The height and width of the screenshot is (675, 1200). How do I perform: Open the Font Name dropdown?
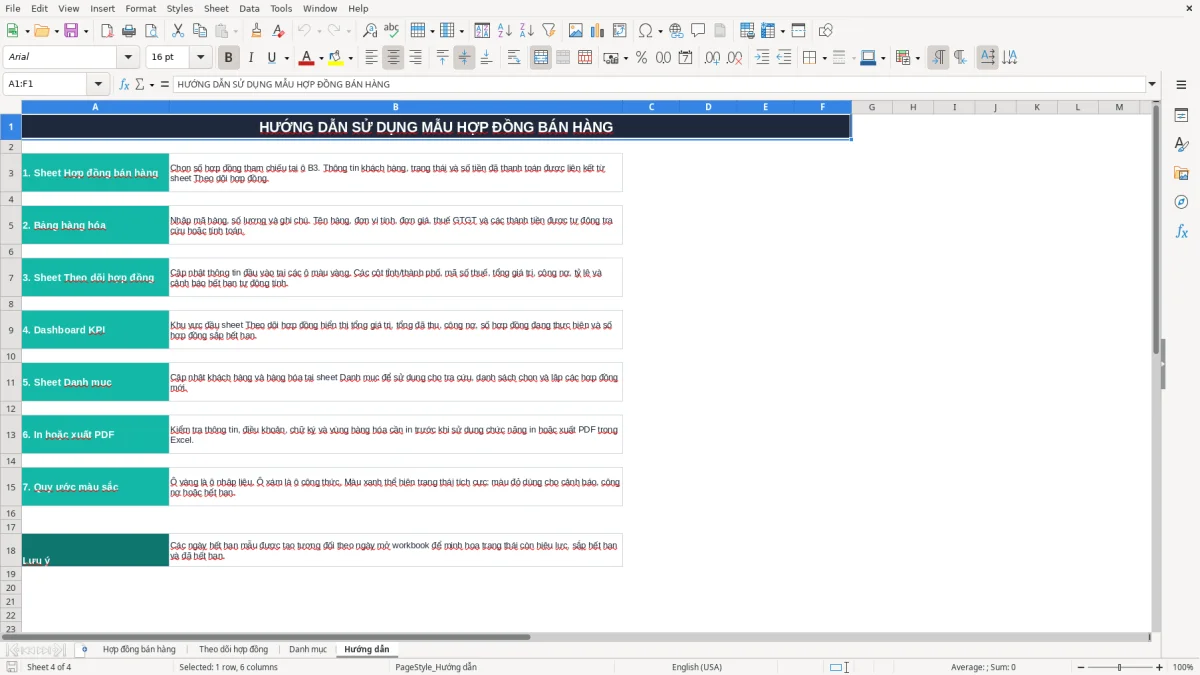(x=130, y=58)
